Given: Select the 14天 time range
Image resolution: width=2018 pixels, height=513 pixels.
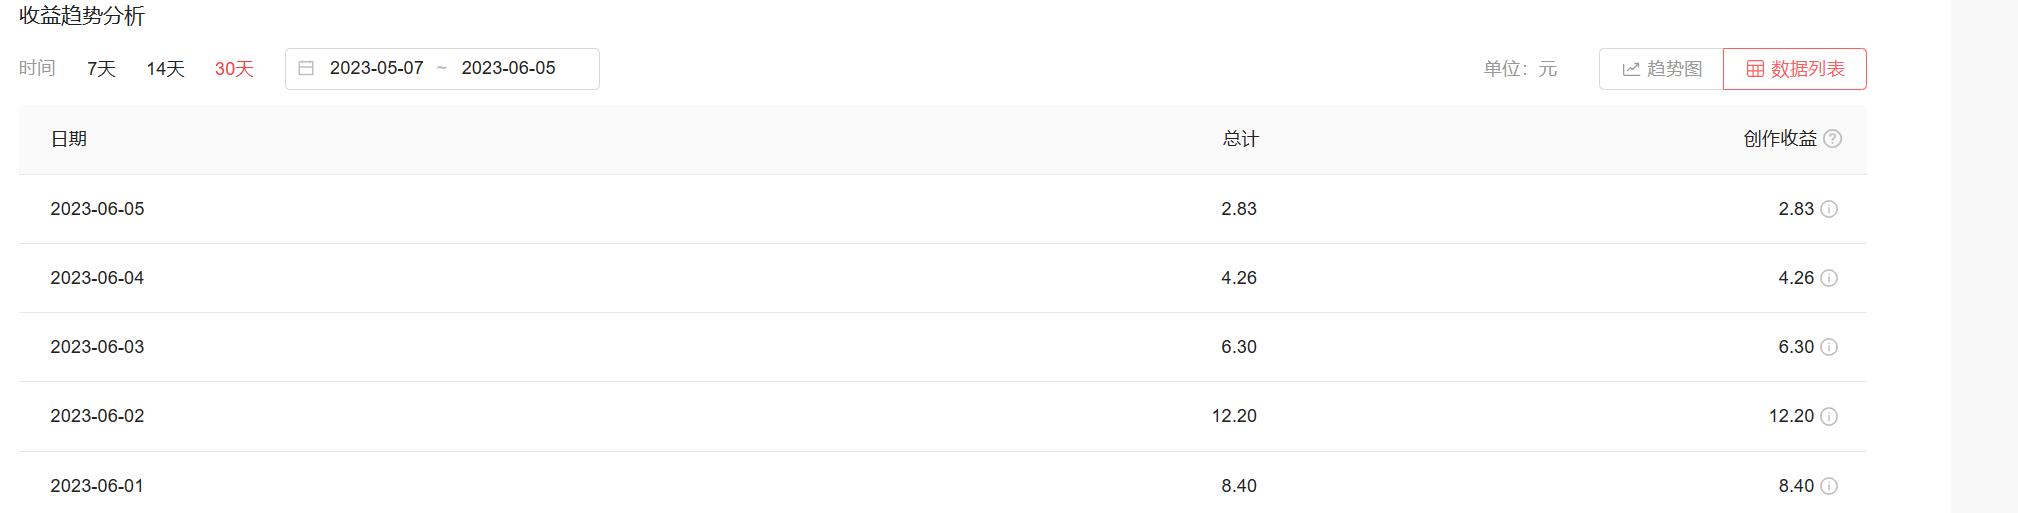Looking at the screenshot, I should [x=166, y=69].
